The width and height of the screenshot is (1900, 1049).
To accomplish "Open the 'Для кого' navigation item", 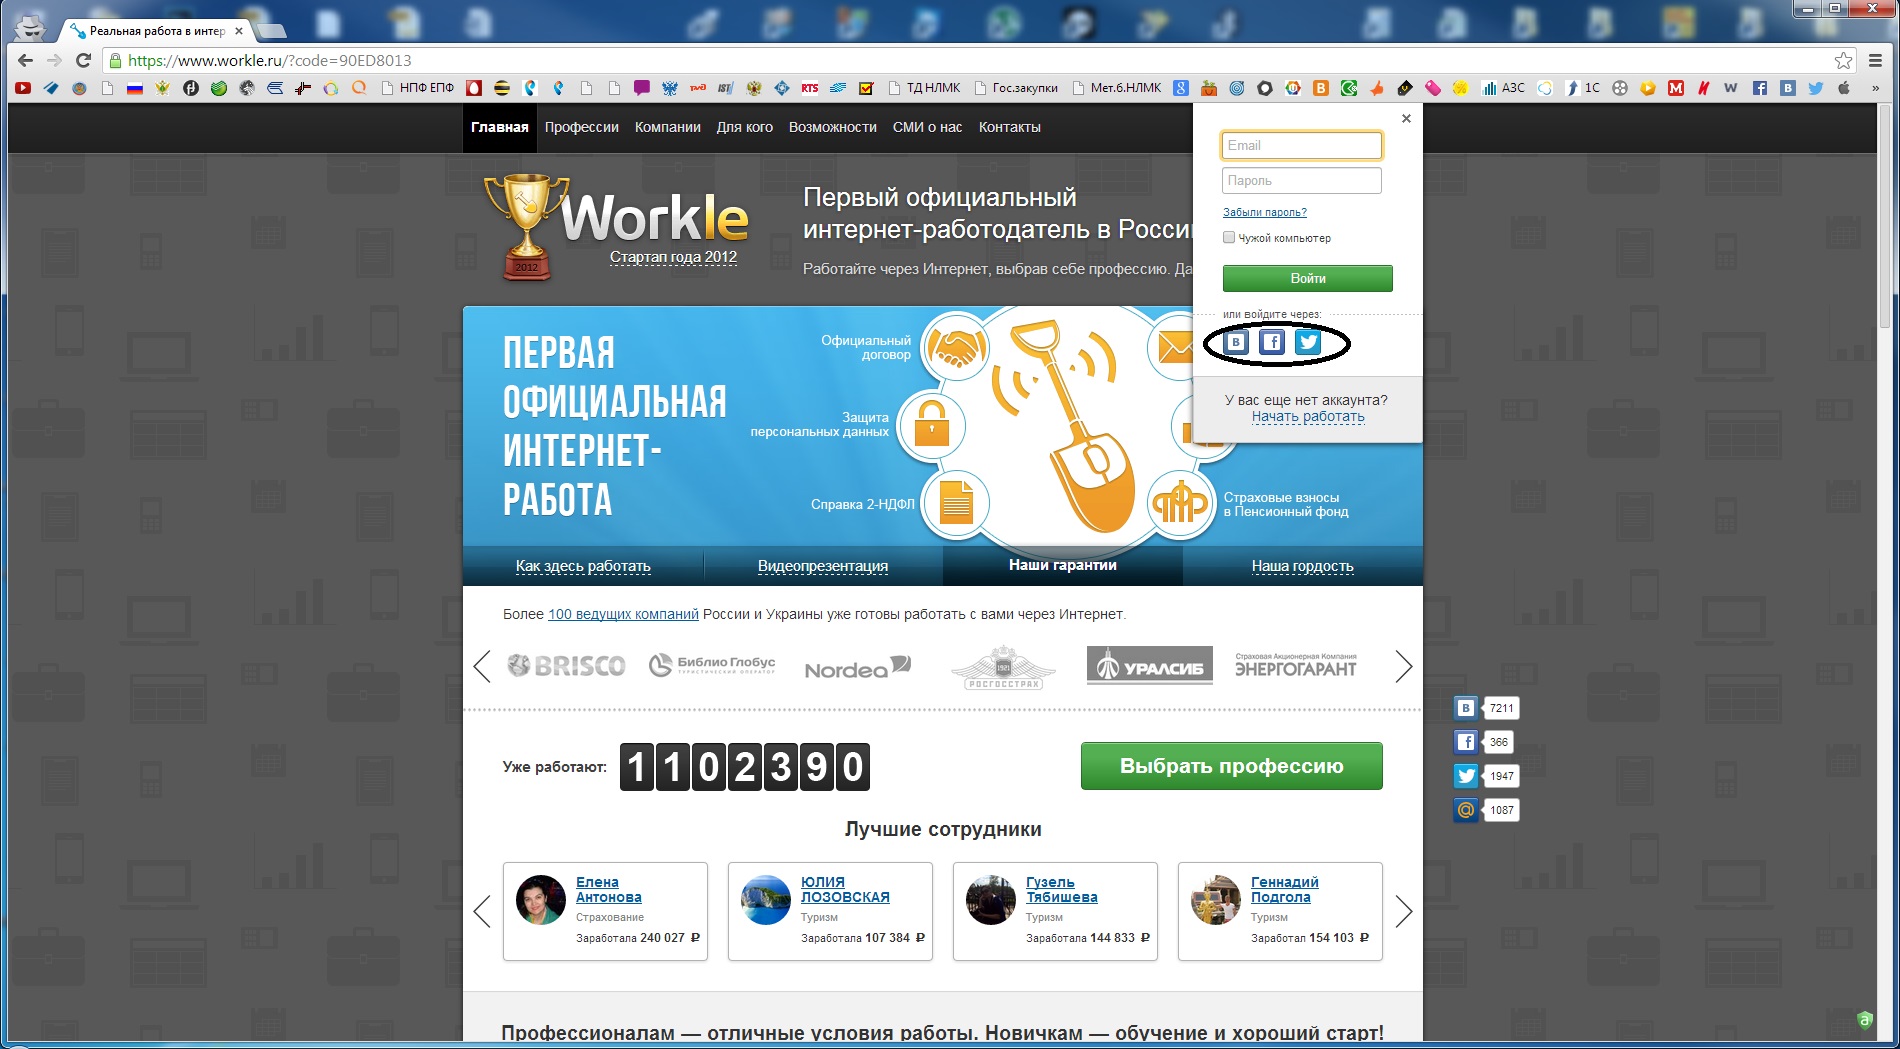I will [x=745, y=127].
